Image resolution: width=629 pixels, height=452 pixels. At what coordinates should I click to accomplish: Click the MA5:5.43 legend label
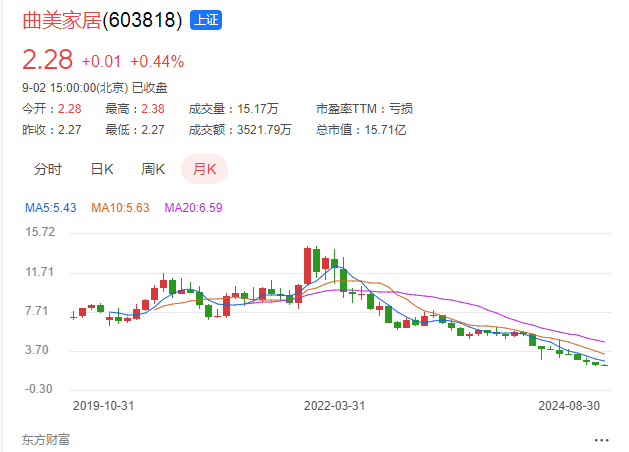51,208
